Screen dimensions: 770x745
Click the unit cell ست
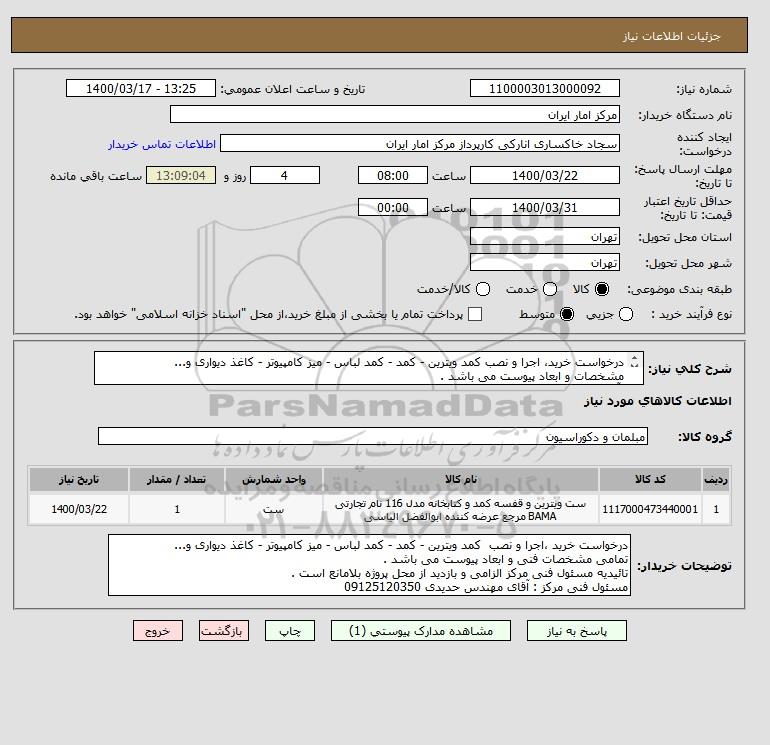pyautogui.click(x=274, y=509)
